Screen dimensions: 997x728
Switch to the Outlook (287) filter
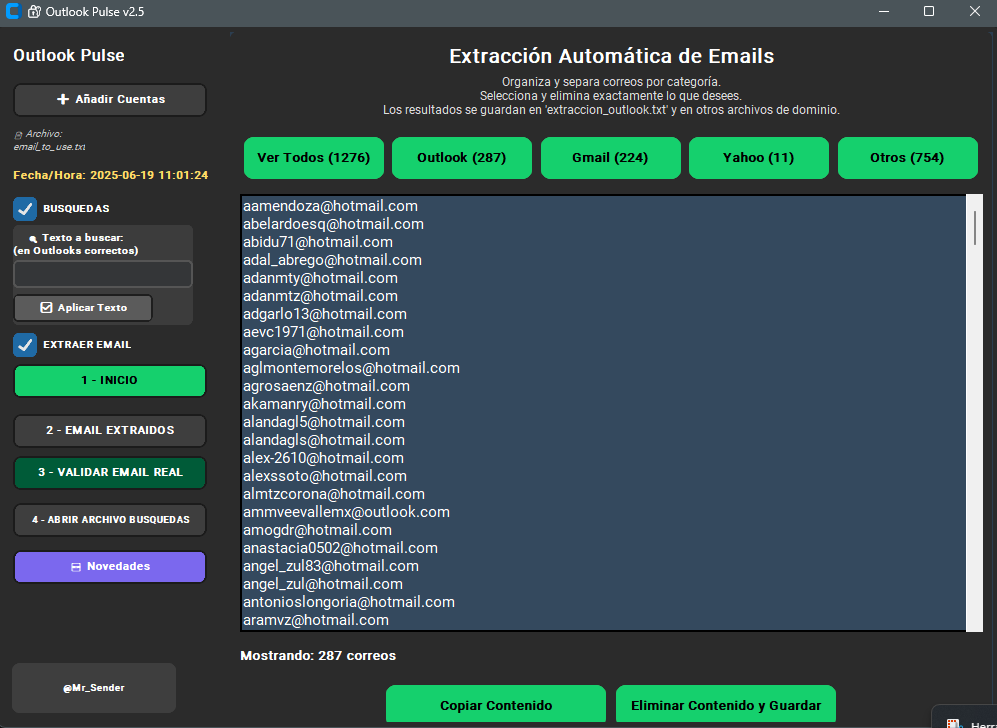[x=461, y=158]
